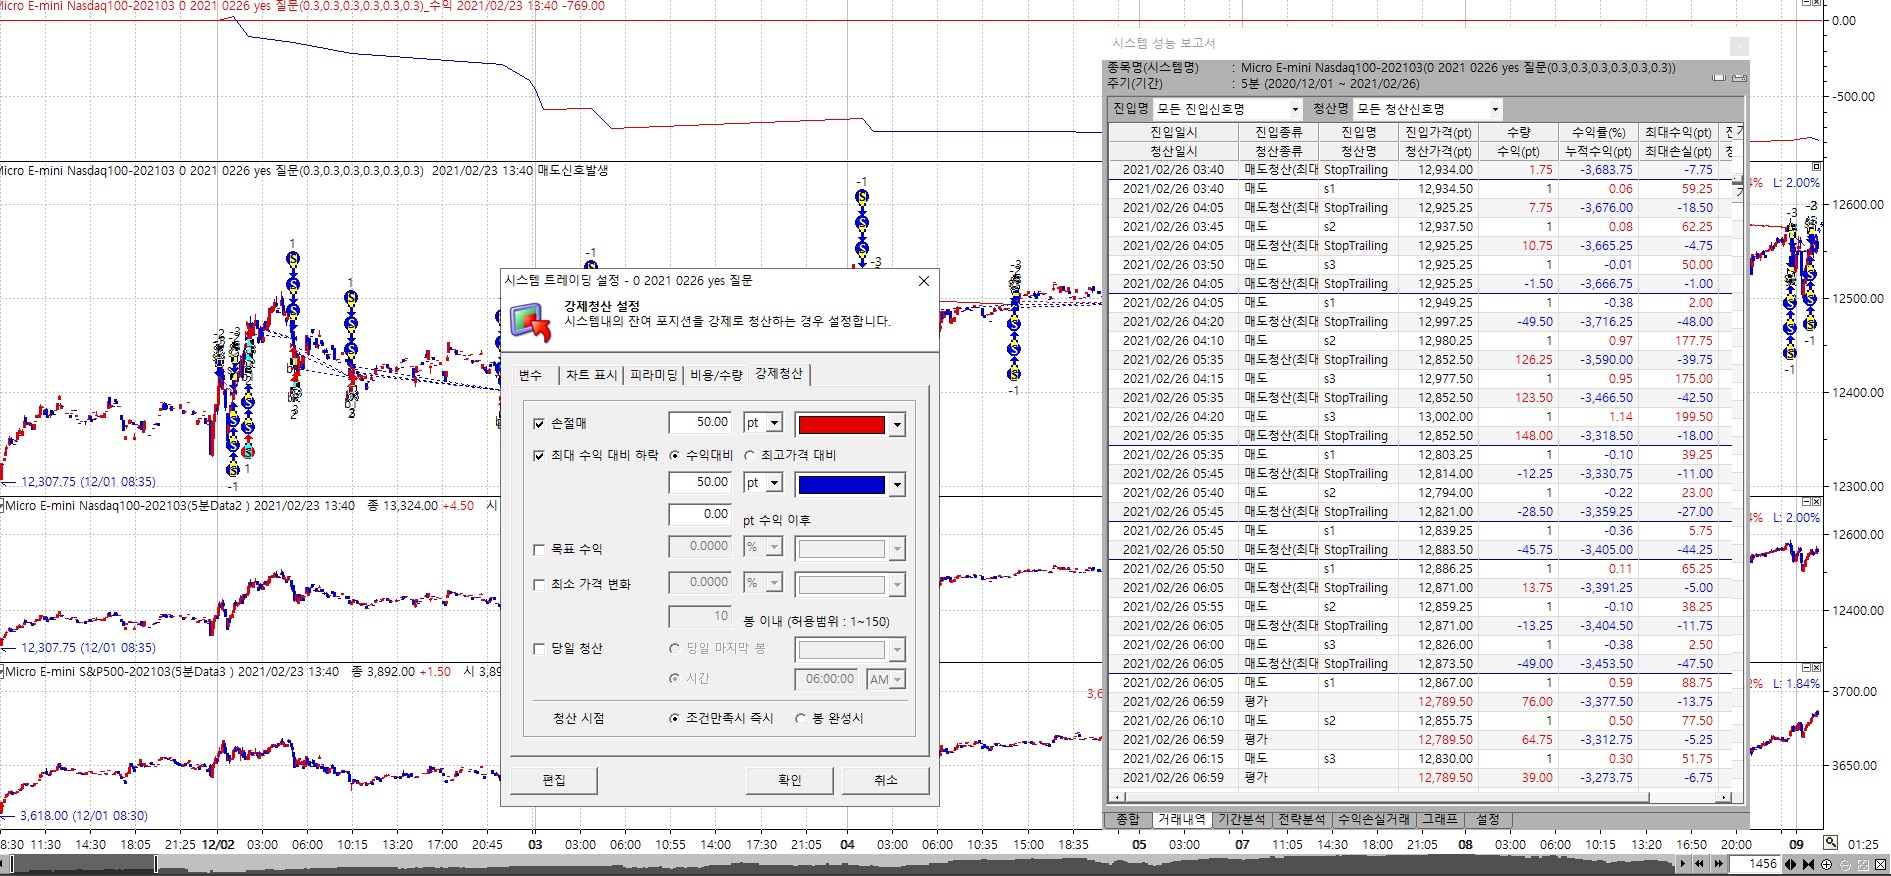Click the compress bar spacing bowtie icon
Viewport: 1891px width, 876px height.
[x=1808, y=864]
